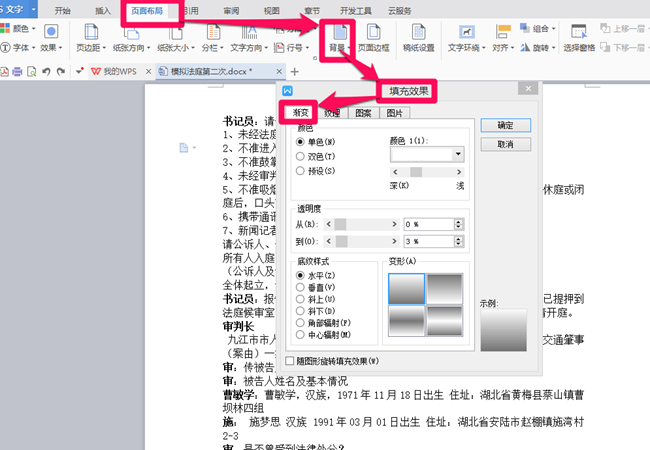The image size is (650, 450).
Task: Open the 开发工具 Developer ribbon tab
Action: 356,11
